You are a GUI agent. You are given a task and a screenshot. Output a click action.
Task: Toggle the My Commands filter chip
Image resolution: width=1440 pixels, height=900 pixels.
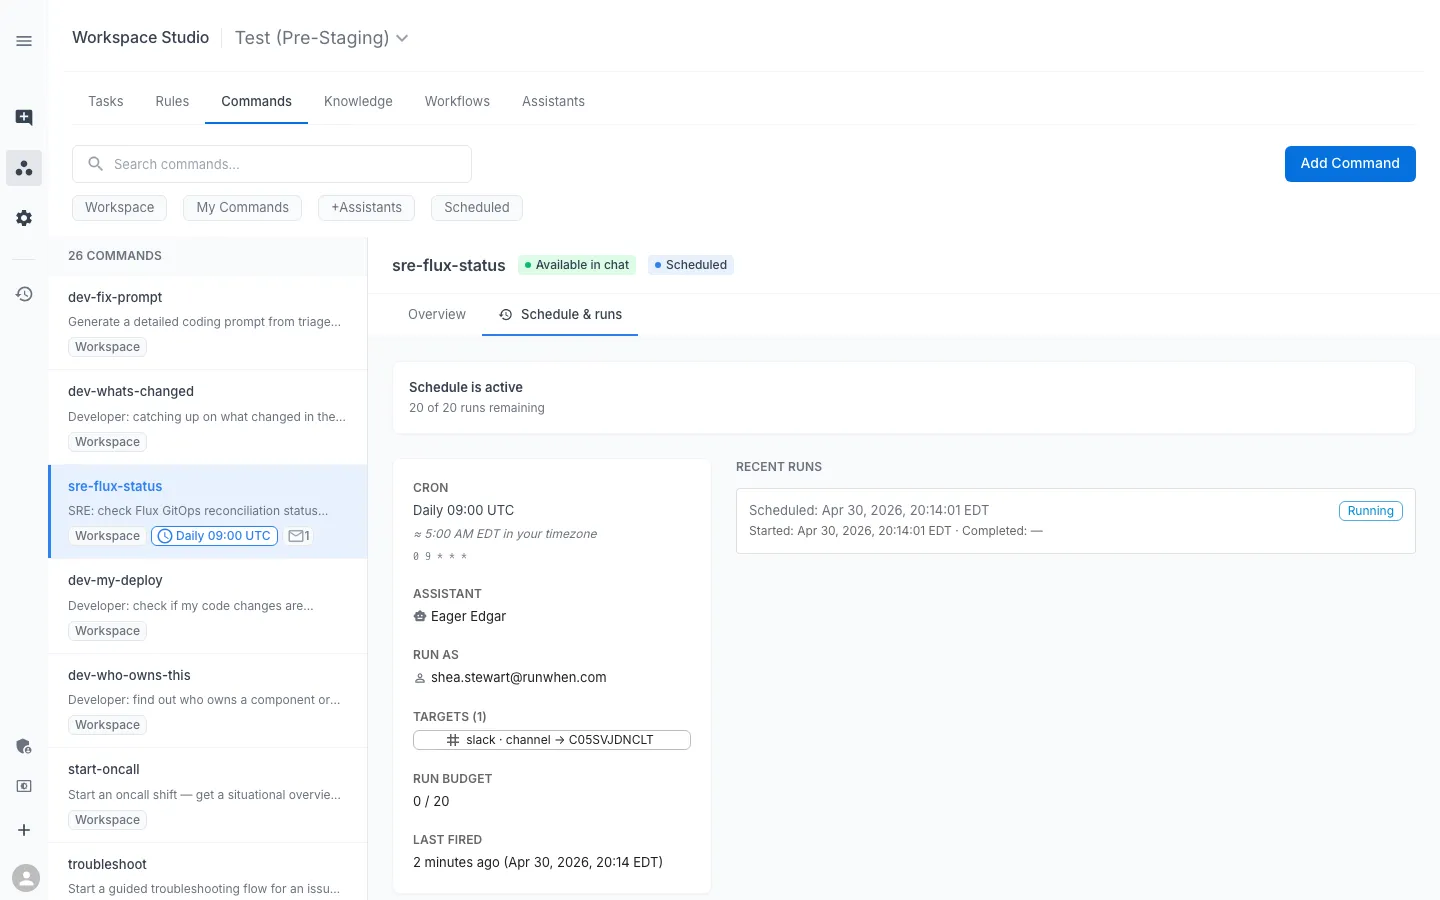coord(242,207)
